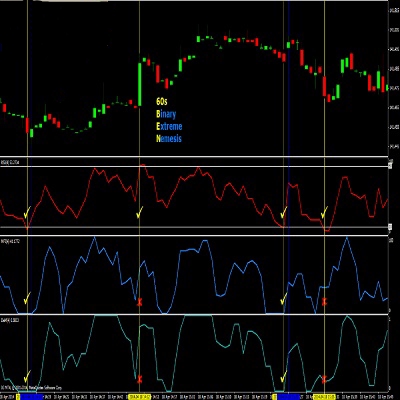Viewport: 400px width, 400px height.
Task: Select the "Nemesis" text label on chart
Action: (x=169, y=138)
